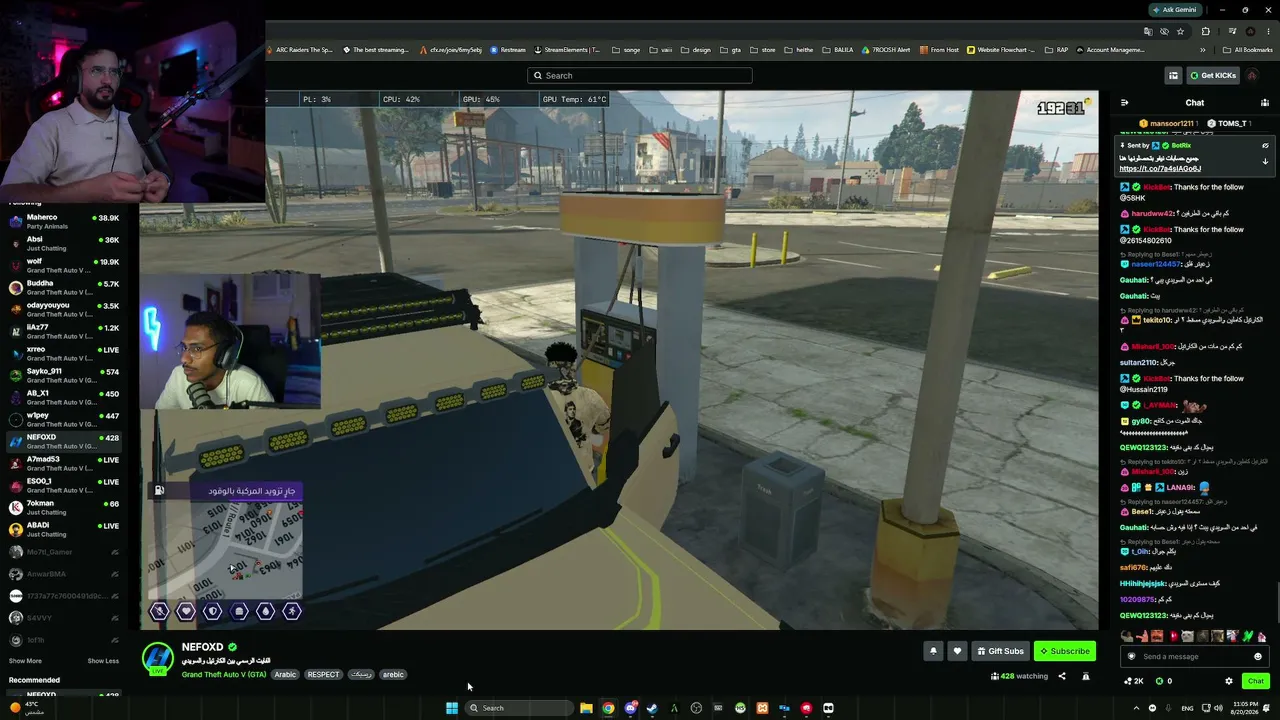1280x720 pixels.
Task: Collapse the chat panel with arrow icon
Action: pos(1124,103)
